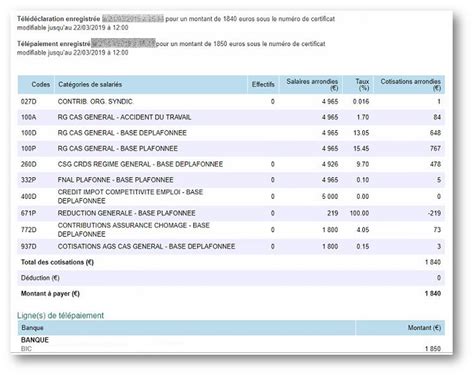Click 'RG CAS GENERAL - BASE DEPLAFONNEE'
This screenshot has height=376, width=474.
tap(122, 133)
